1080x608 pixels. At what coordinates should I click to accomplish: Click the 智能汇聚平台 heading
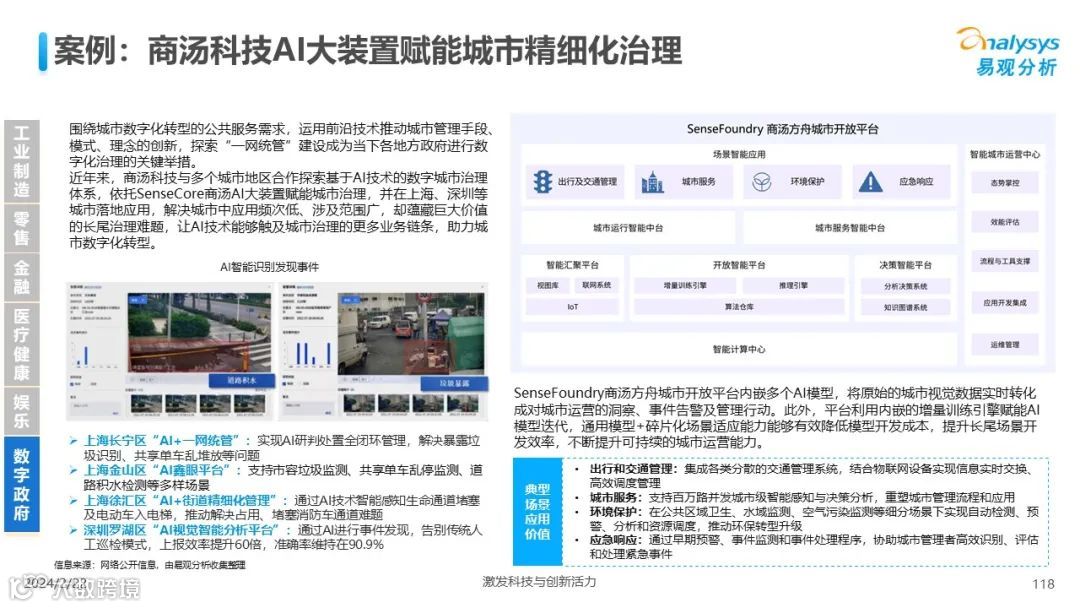click(572, 265)
